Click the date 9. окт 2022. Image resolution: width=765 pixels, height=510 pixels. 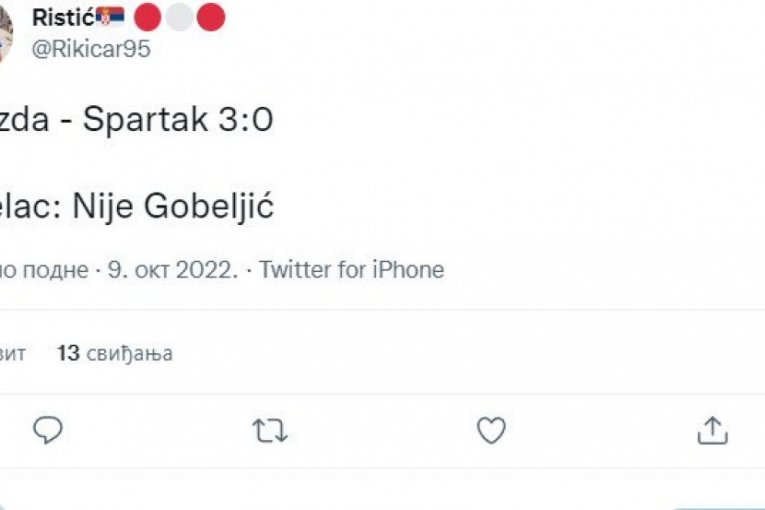pyautogui.click(x=172, y=270)
